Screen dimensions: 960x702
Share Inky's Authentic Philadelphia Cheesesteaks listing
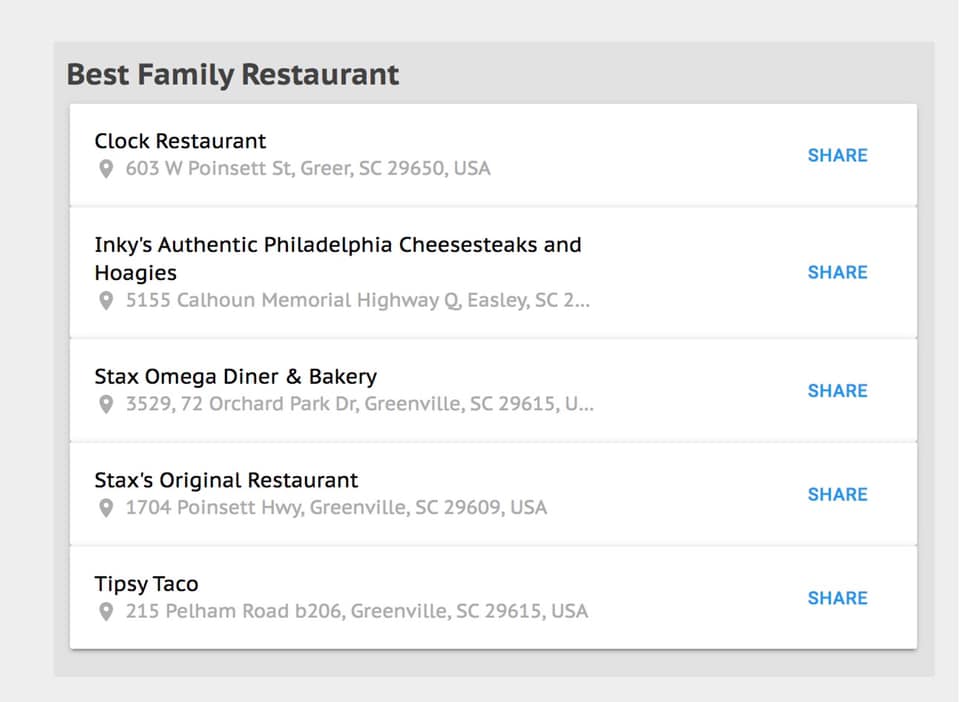(x=838, y=272)
